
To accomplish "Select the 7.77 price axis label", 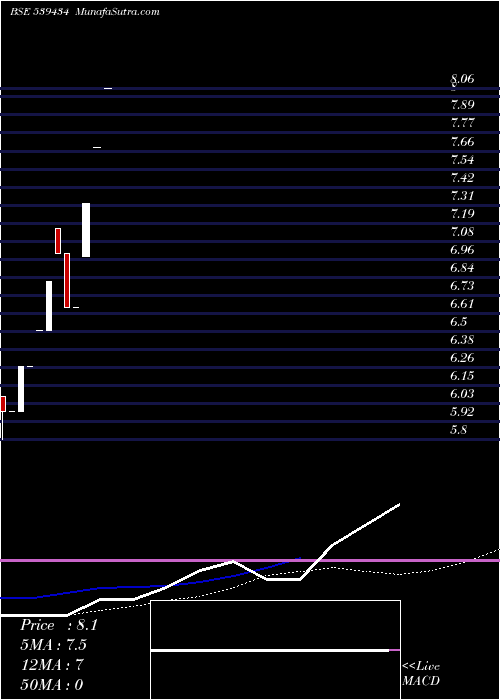I will click(462, 123).
